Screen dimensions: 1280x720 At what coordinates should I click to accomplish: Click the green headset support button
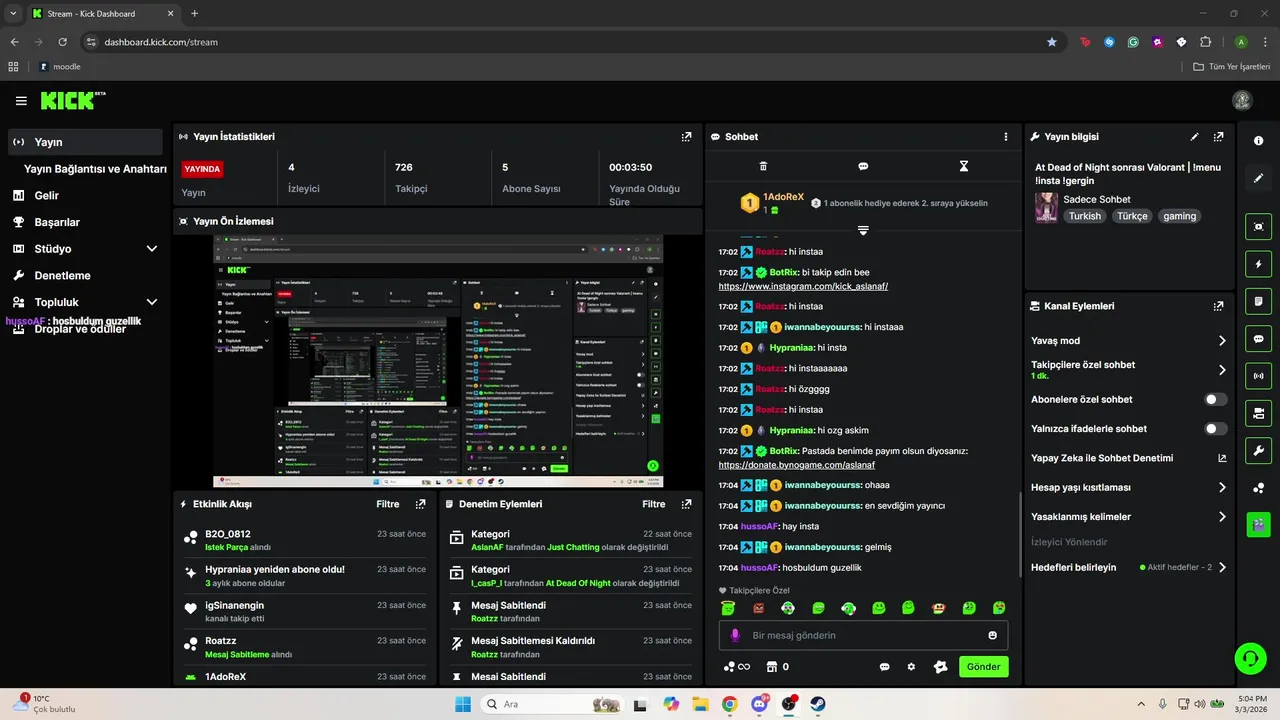(1249, 658)
